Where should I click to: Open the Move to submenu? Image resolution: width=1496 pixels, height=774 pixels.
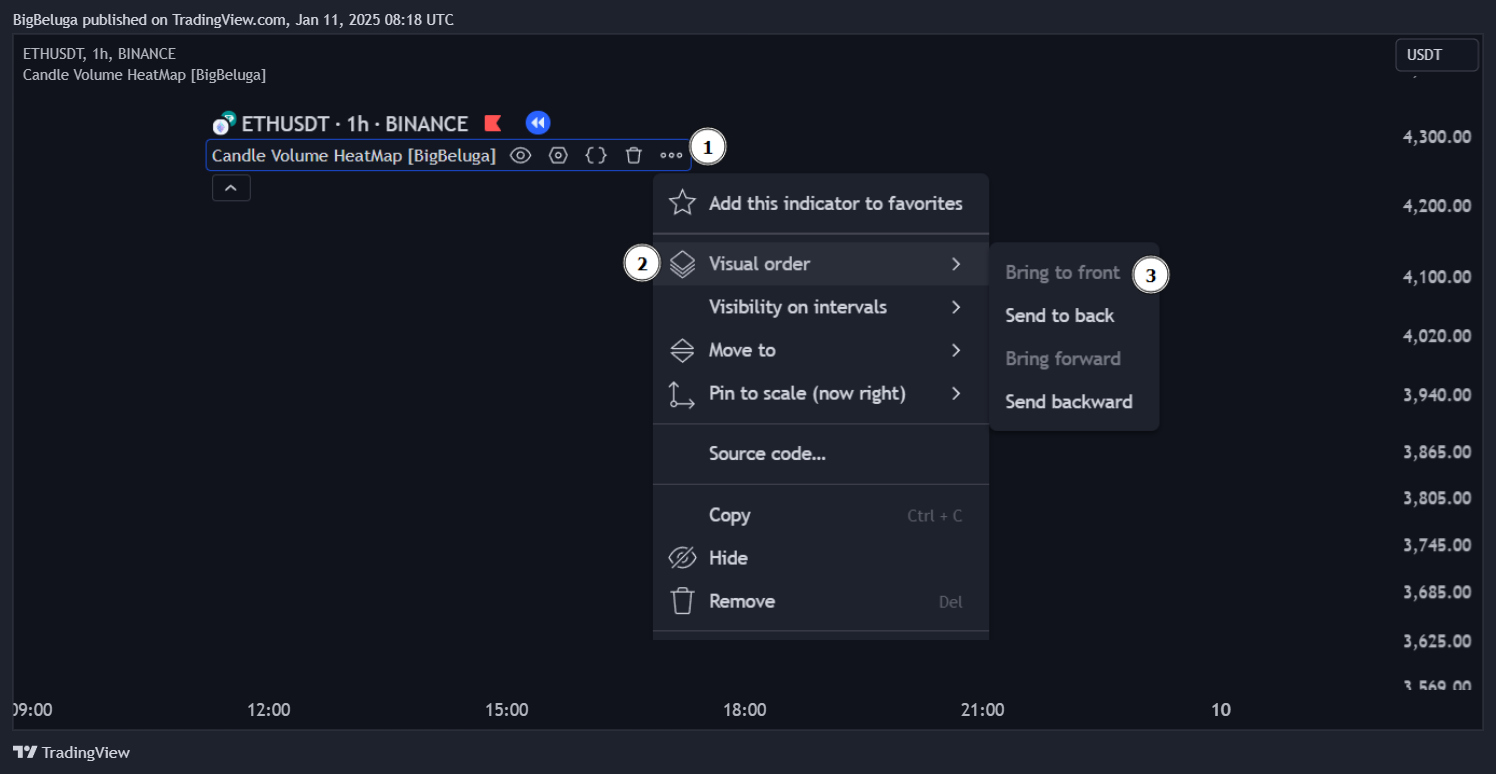pyautogui.click(x=821, y=350)
